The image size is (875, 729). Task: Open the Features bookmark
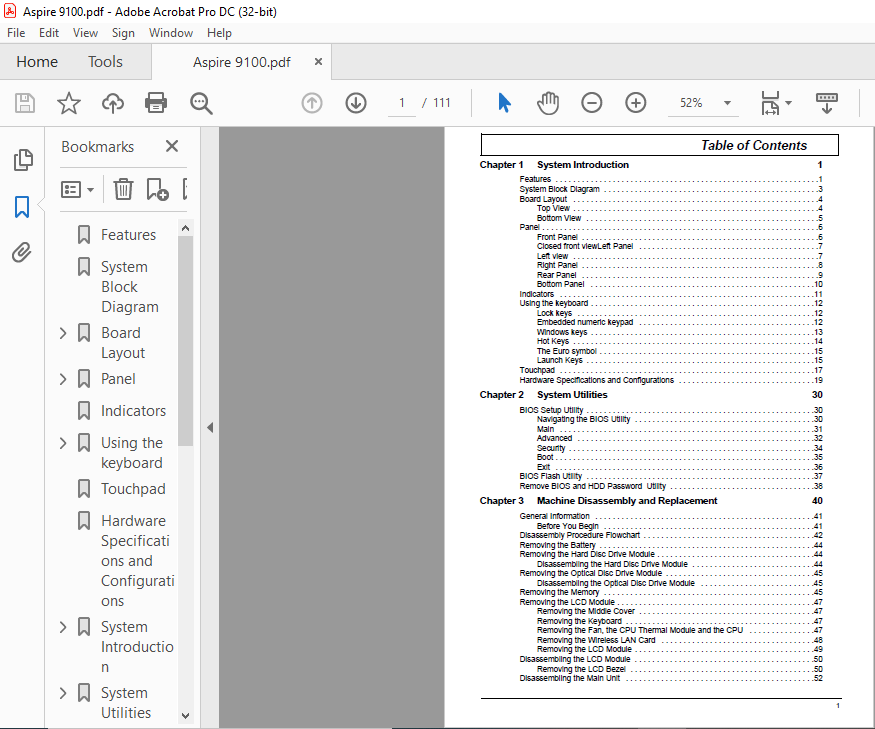[128, 235]
